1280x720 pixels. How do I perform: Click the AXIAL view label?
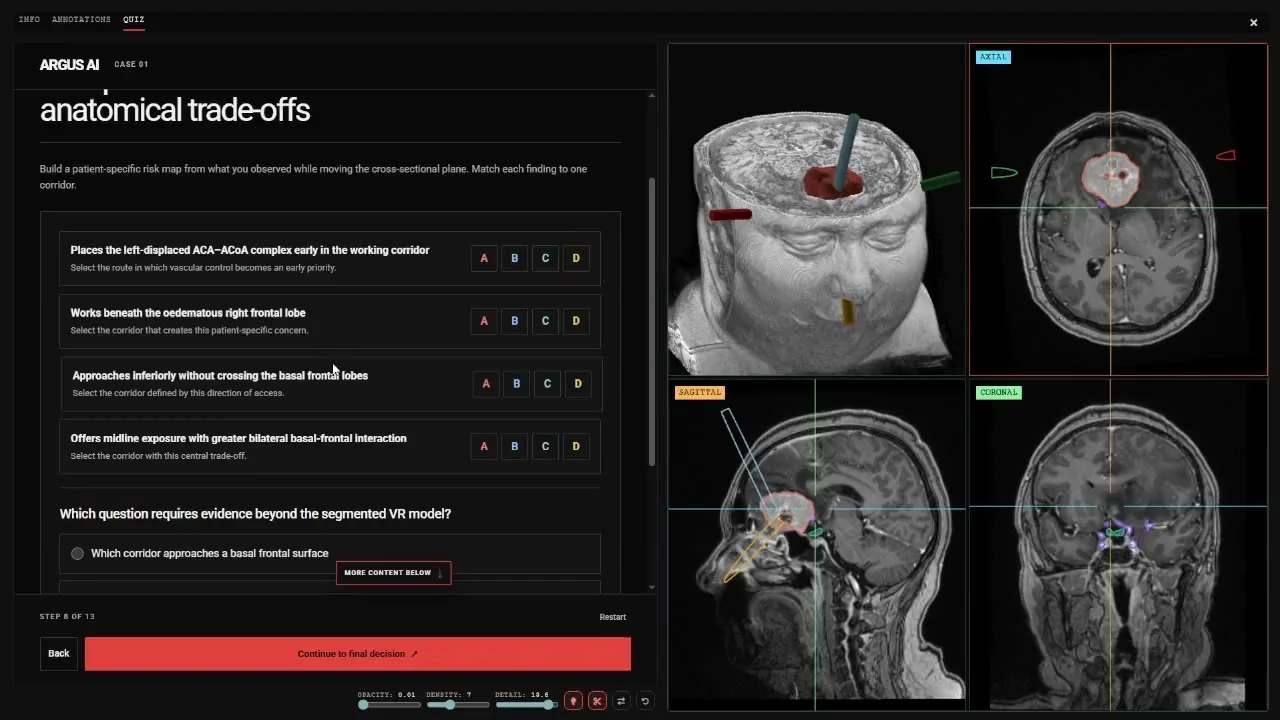click(x=993, y=57)
